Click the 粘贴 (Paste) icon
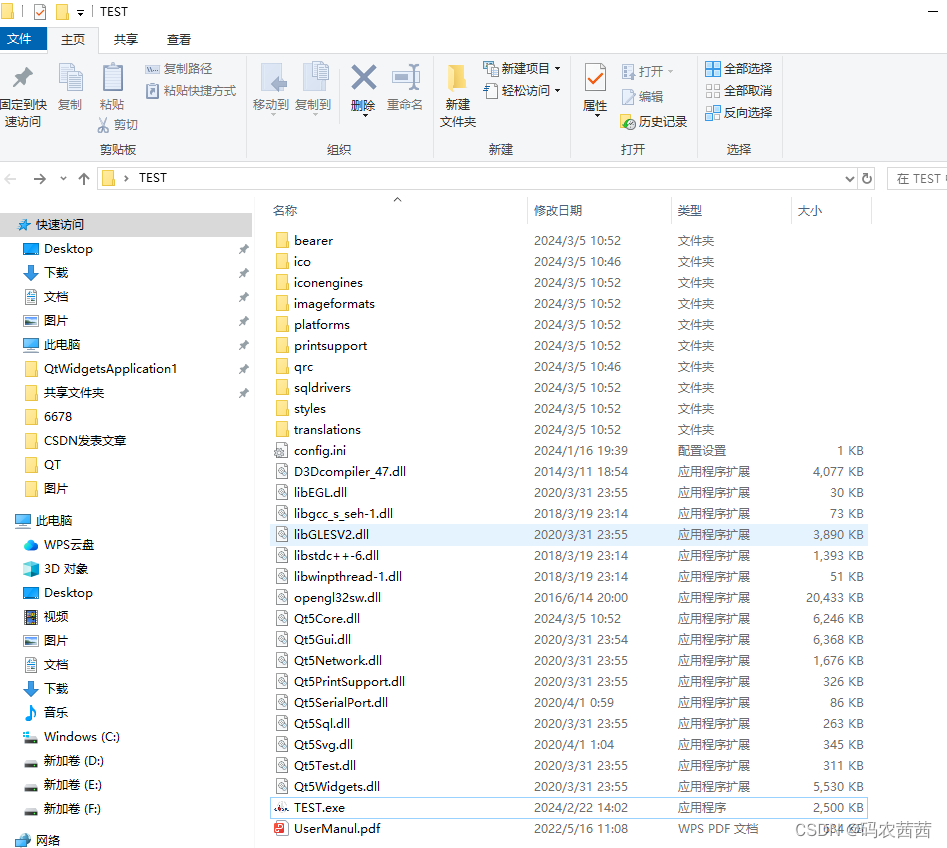The image size is (947, 848). 111,80
